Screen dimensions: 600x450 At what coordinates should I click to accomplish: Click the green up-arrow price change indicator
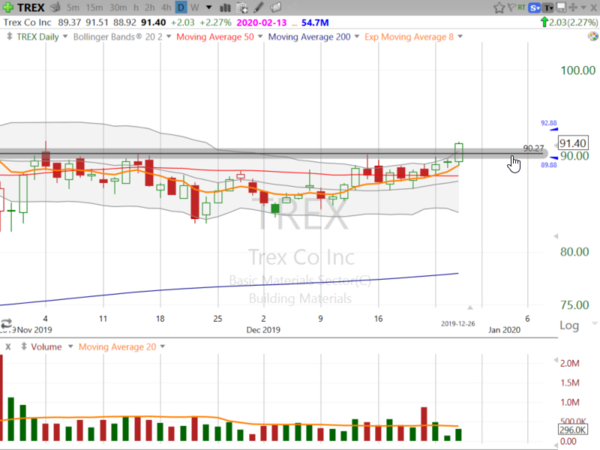coord(544,23)
